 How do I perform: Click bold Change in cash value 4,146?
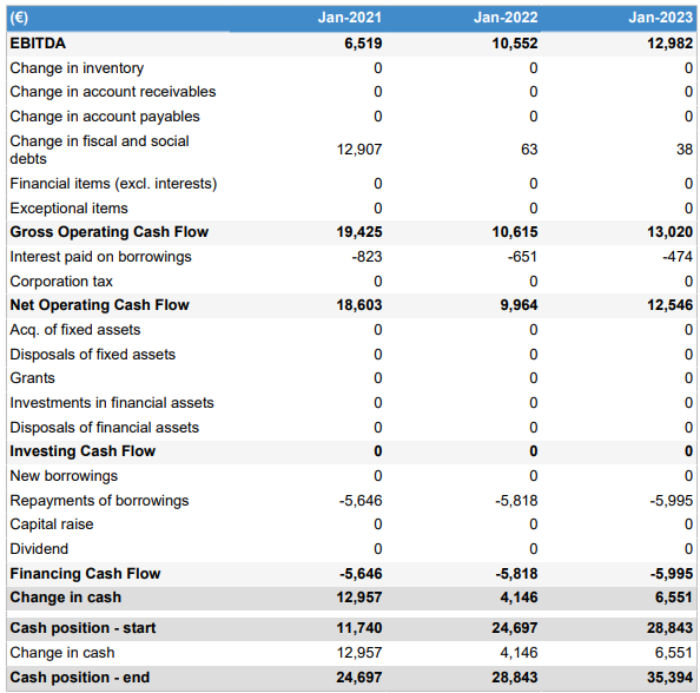point(519,597)
